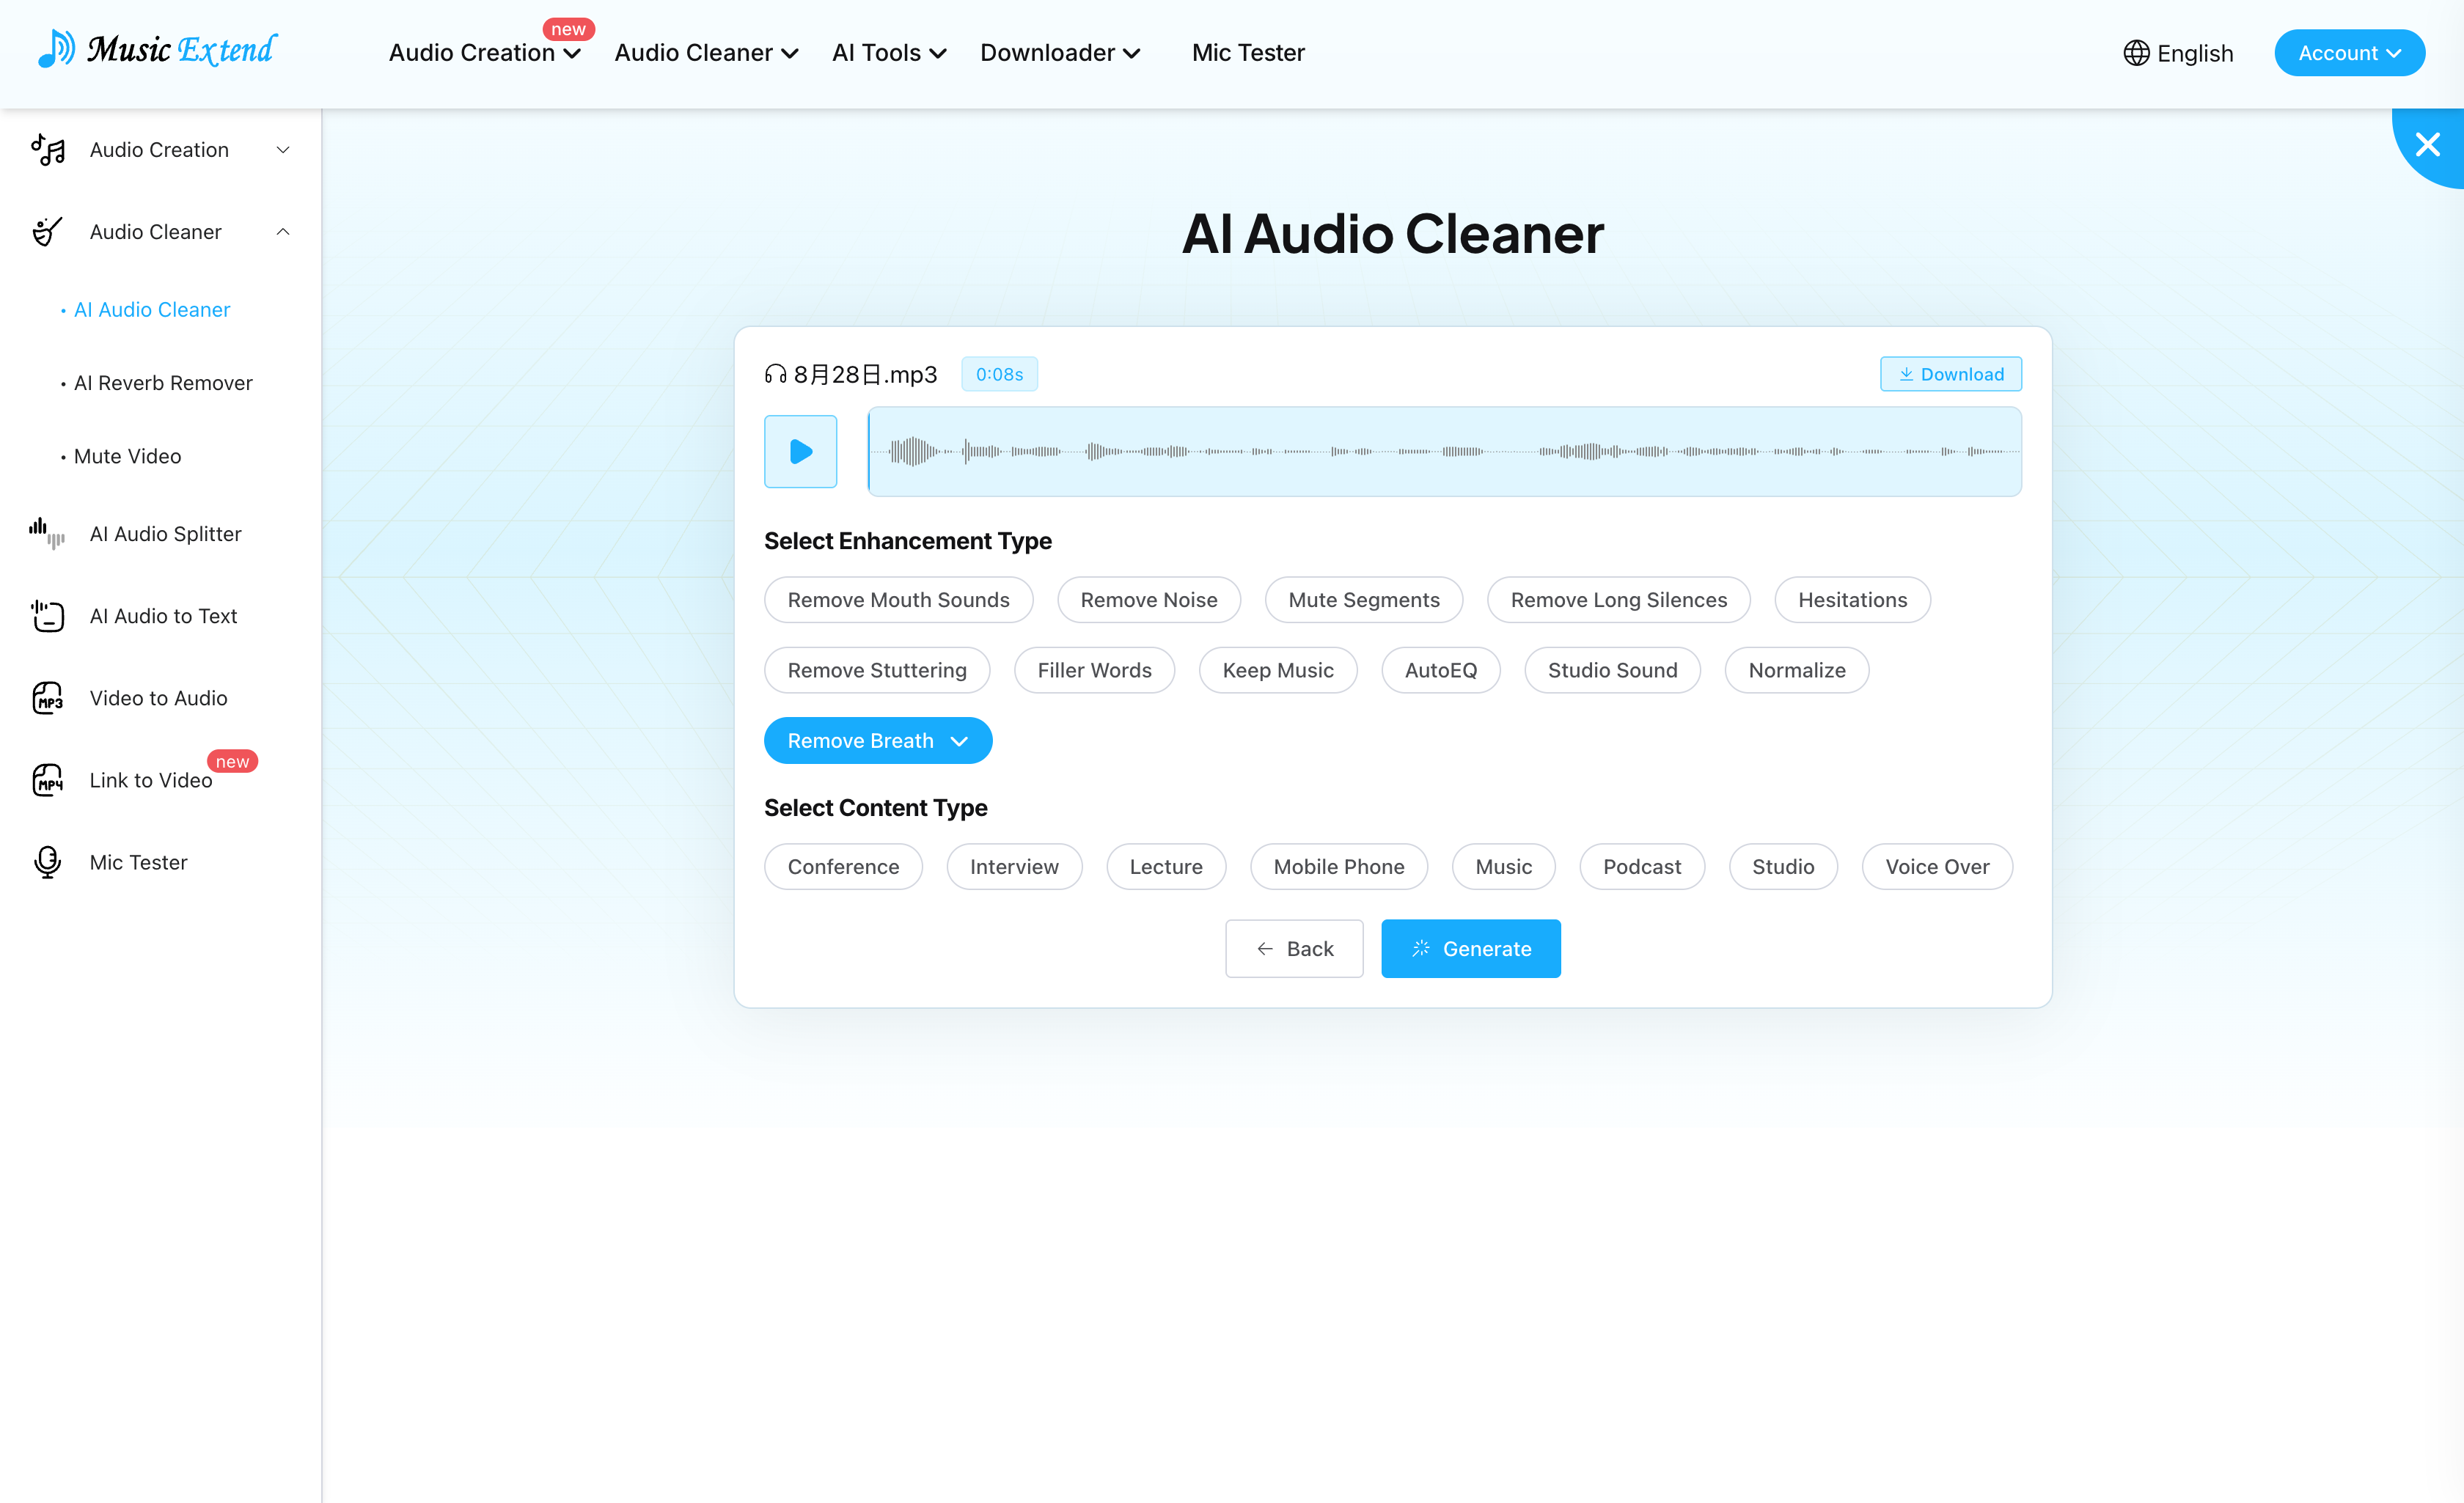Click the Mic Tester microphone icon
Image resolution: width=2464 pixels, height=1503 pixels.
[47, 862]
